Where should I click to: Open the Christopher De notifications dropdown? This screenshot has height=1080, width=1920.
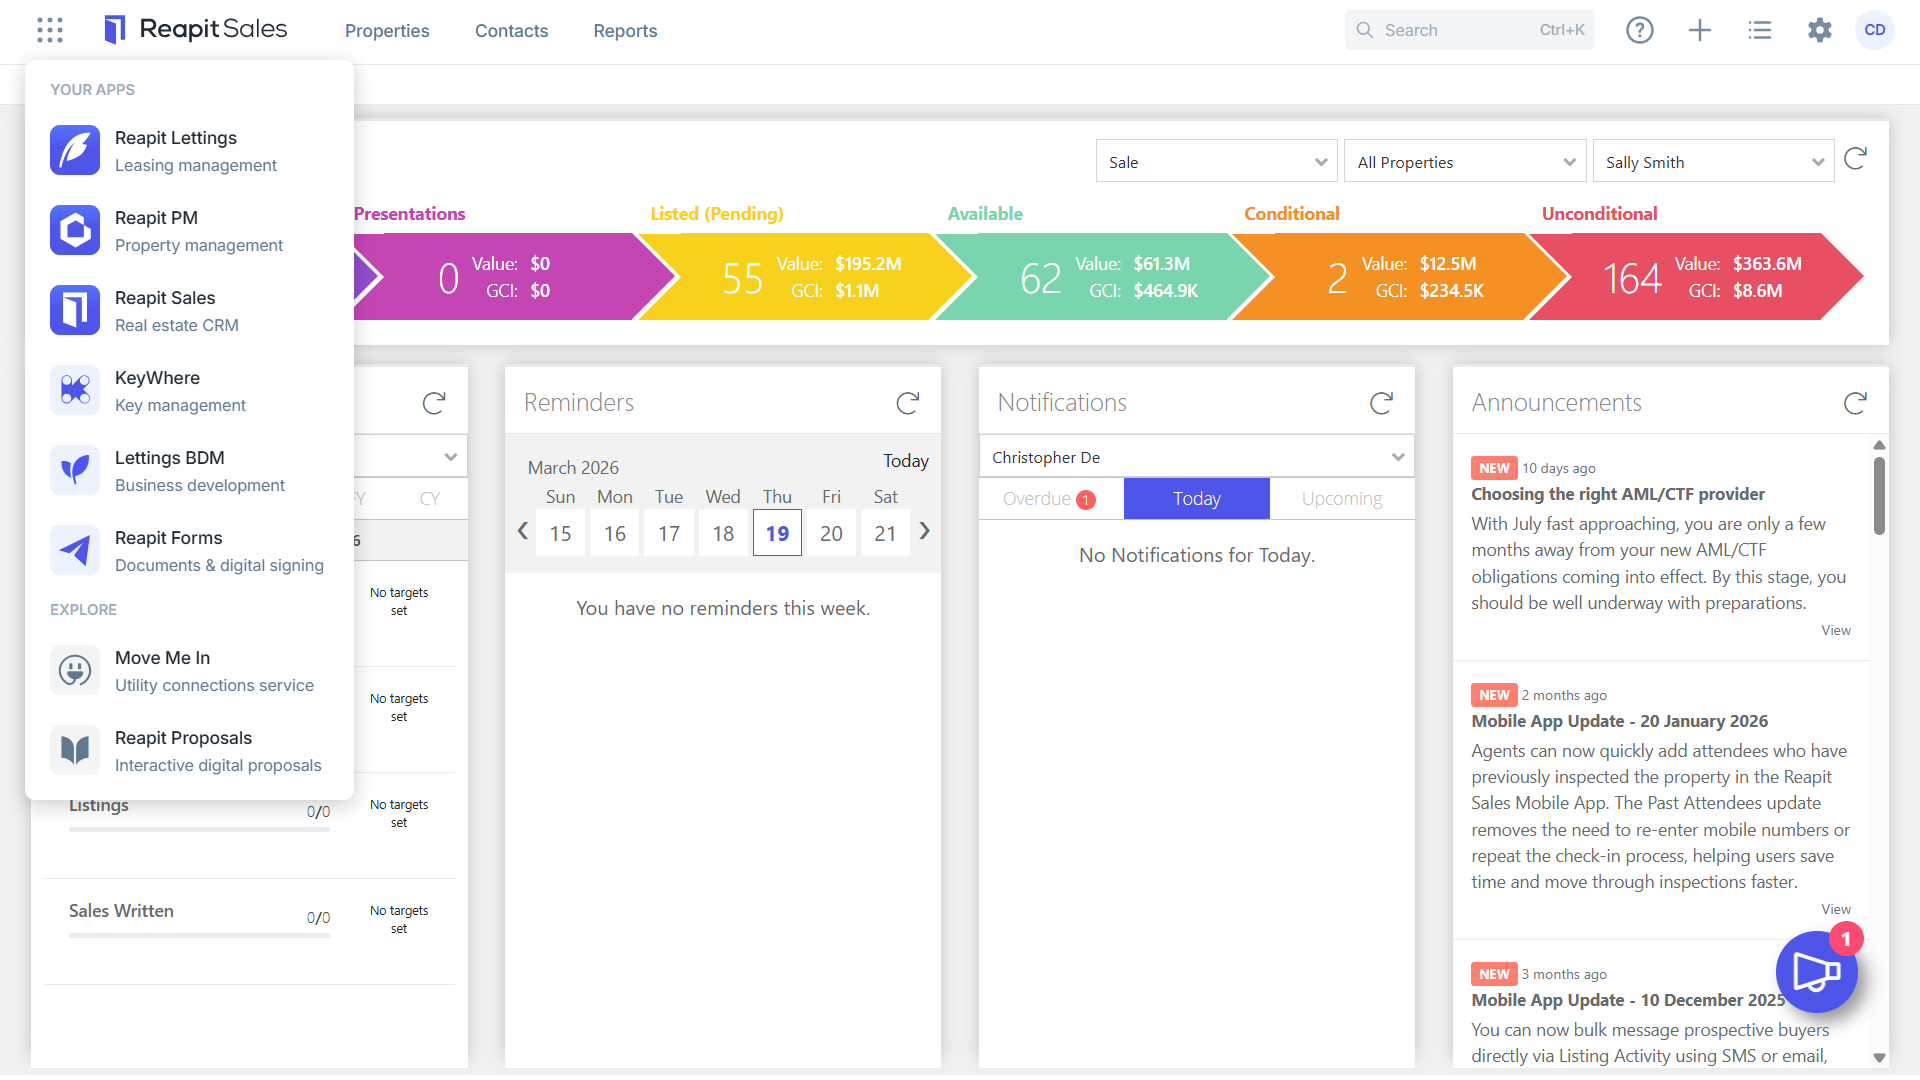click(1197, 457)
